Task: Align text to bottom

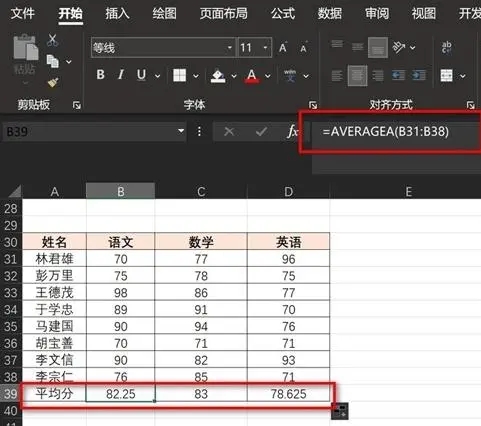Action: [x=378, y=48]
